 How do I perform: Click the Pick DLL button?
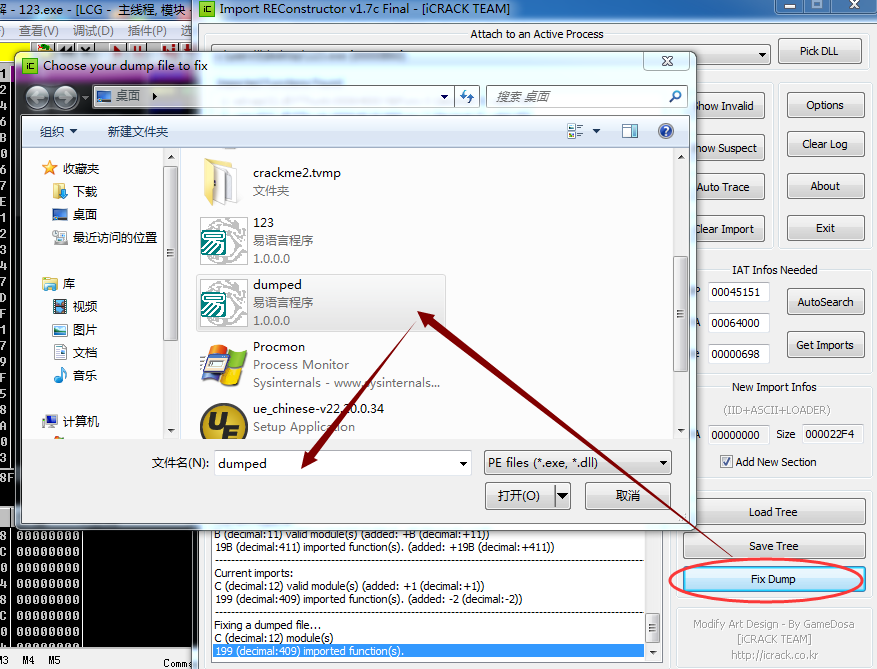[819, 51]
